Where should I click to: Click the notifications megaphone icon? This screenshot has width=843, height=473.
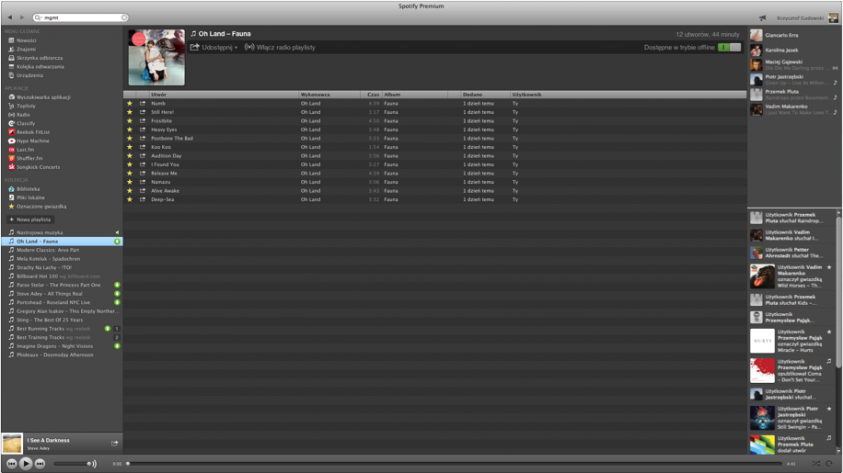point(762,18)
